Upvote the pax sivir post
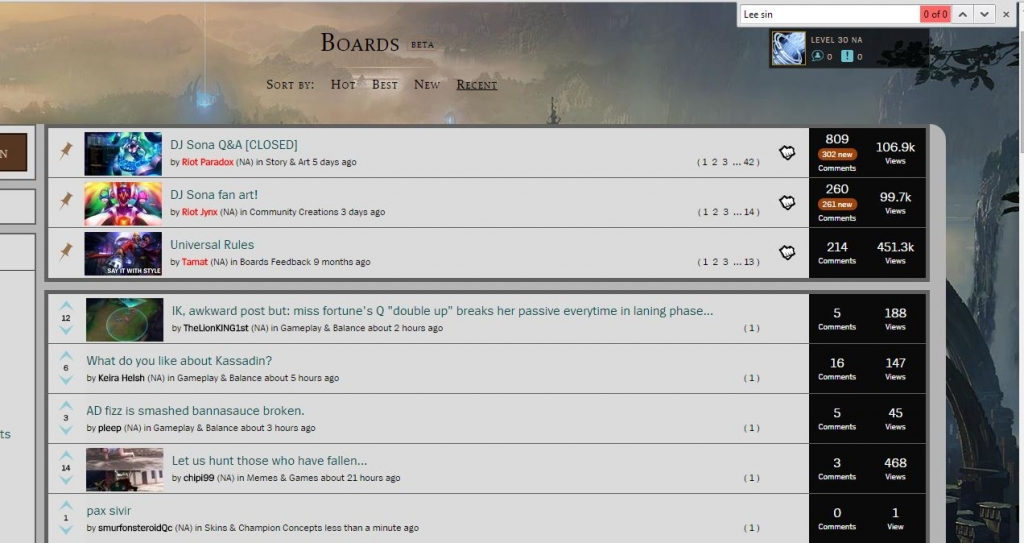This screenshot has width=1024, height=543. tap(66, 506)
